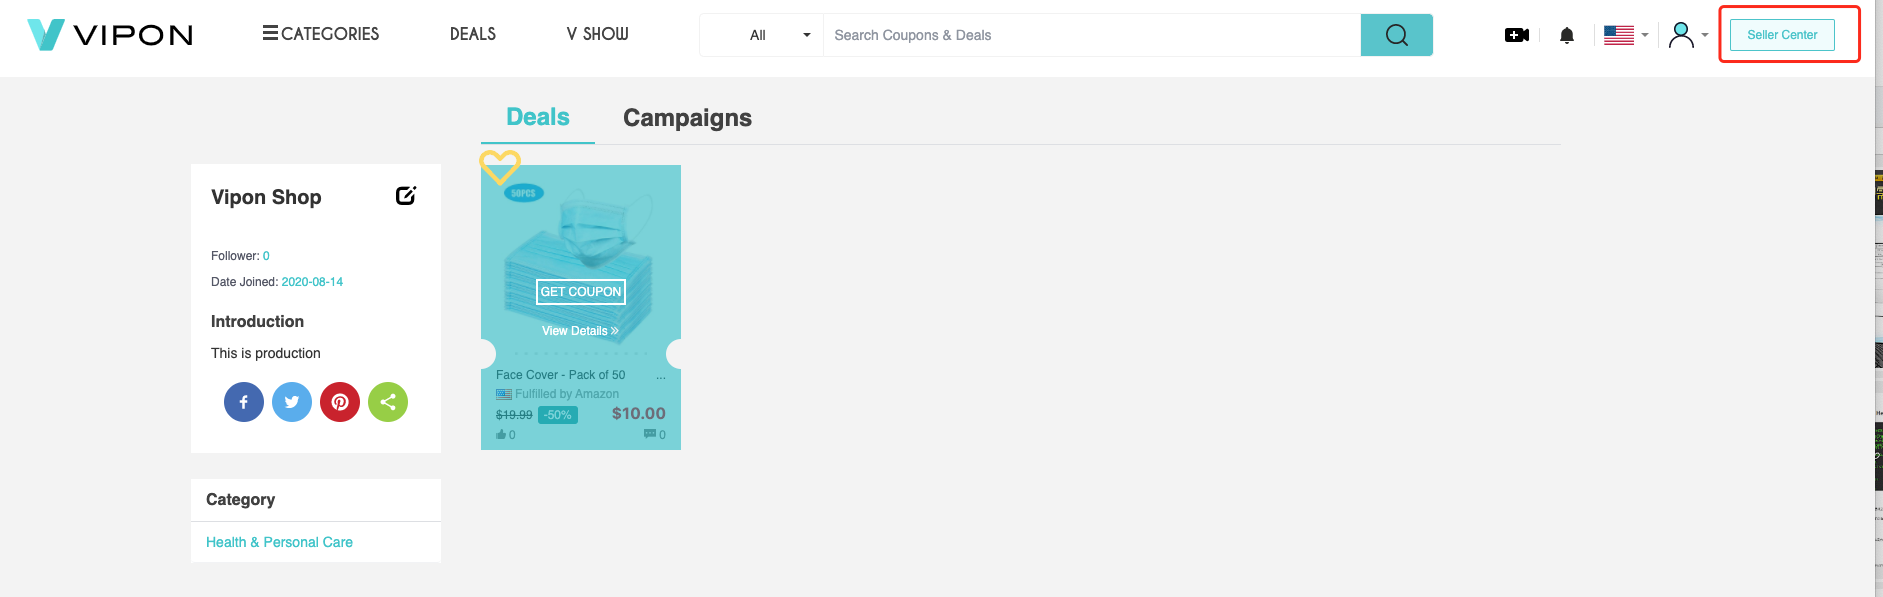Open the All search category dropdown
Image resolution: width=1883 pixels, height=597 pixels.
779,35
